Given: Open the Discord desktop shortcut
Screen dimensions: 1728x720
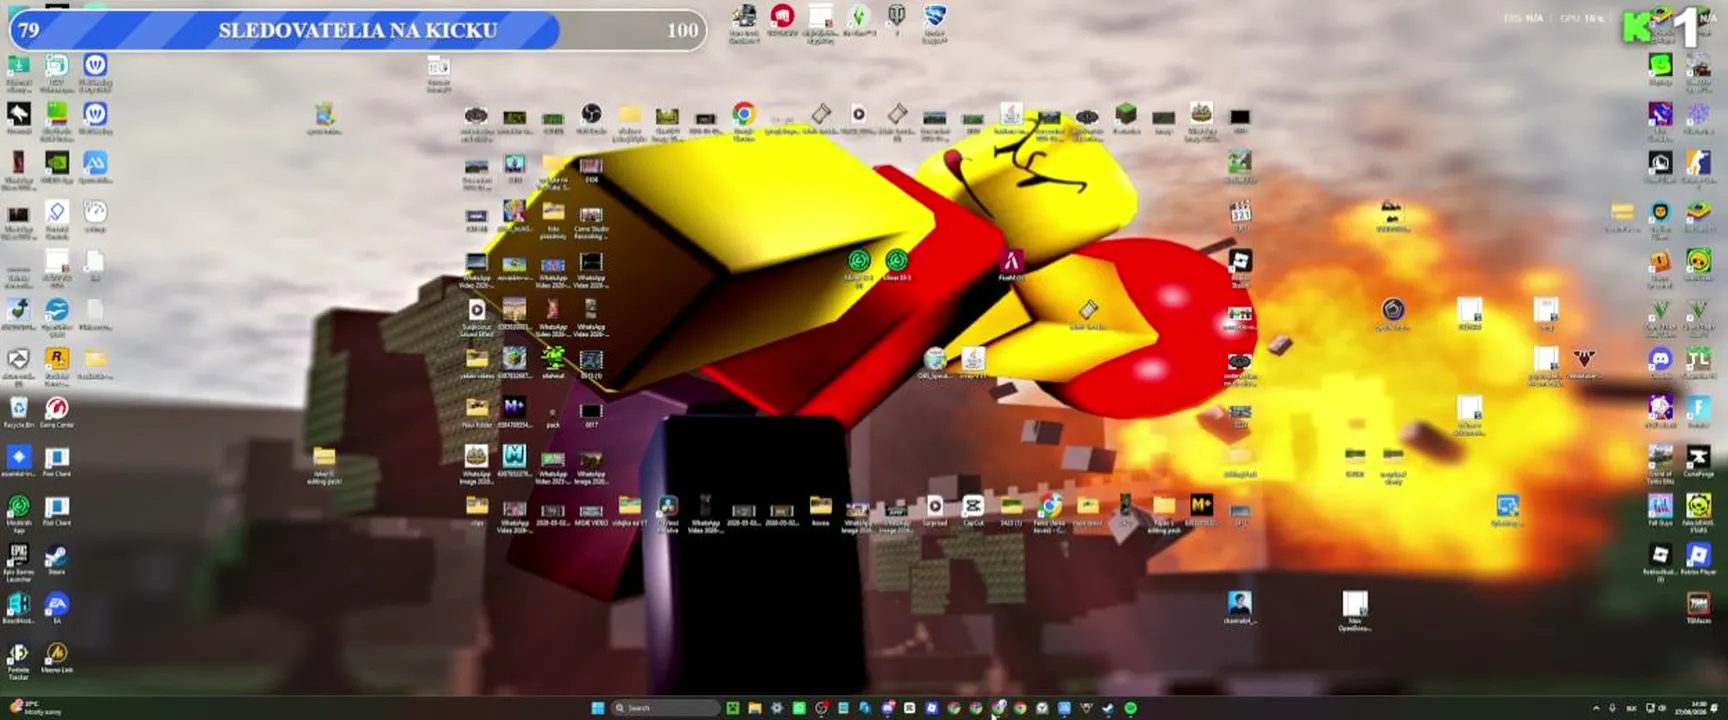Looking at the screenshot, I should tap(1660, 362).
